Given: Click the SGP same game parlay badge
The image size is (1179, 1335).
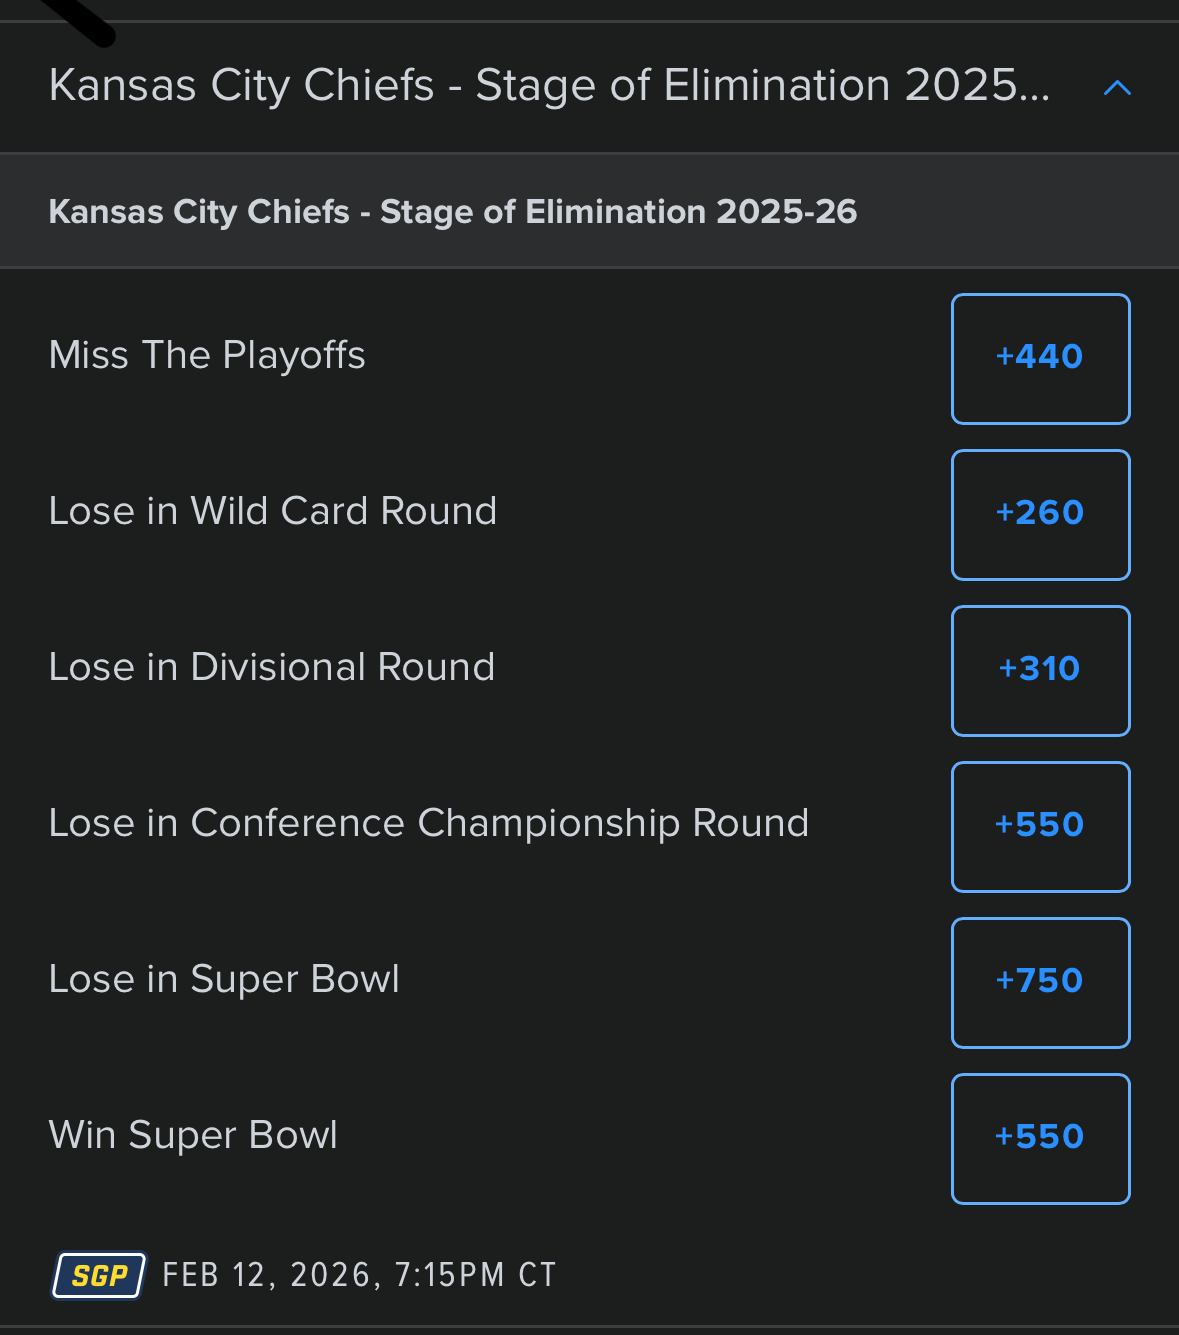Looking at the screenshot, I should coord(99,1275).
